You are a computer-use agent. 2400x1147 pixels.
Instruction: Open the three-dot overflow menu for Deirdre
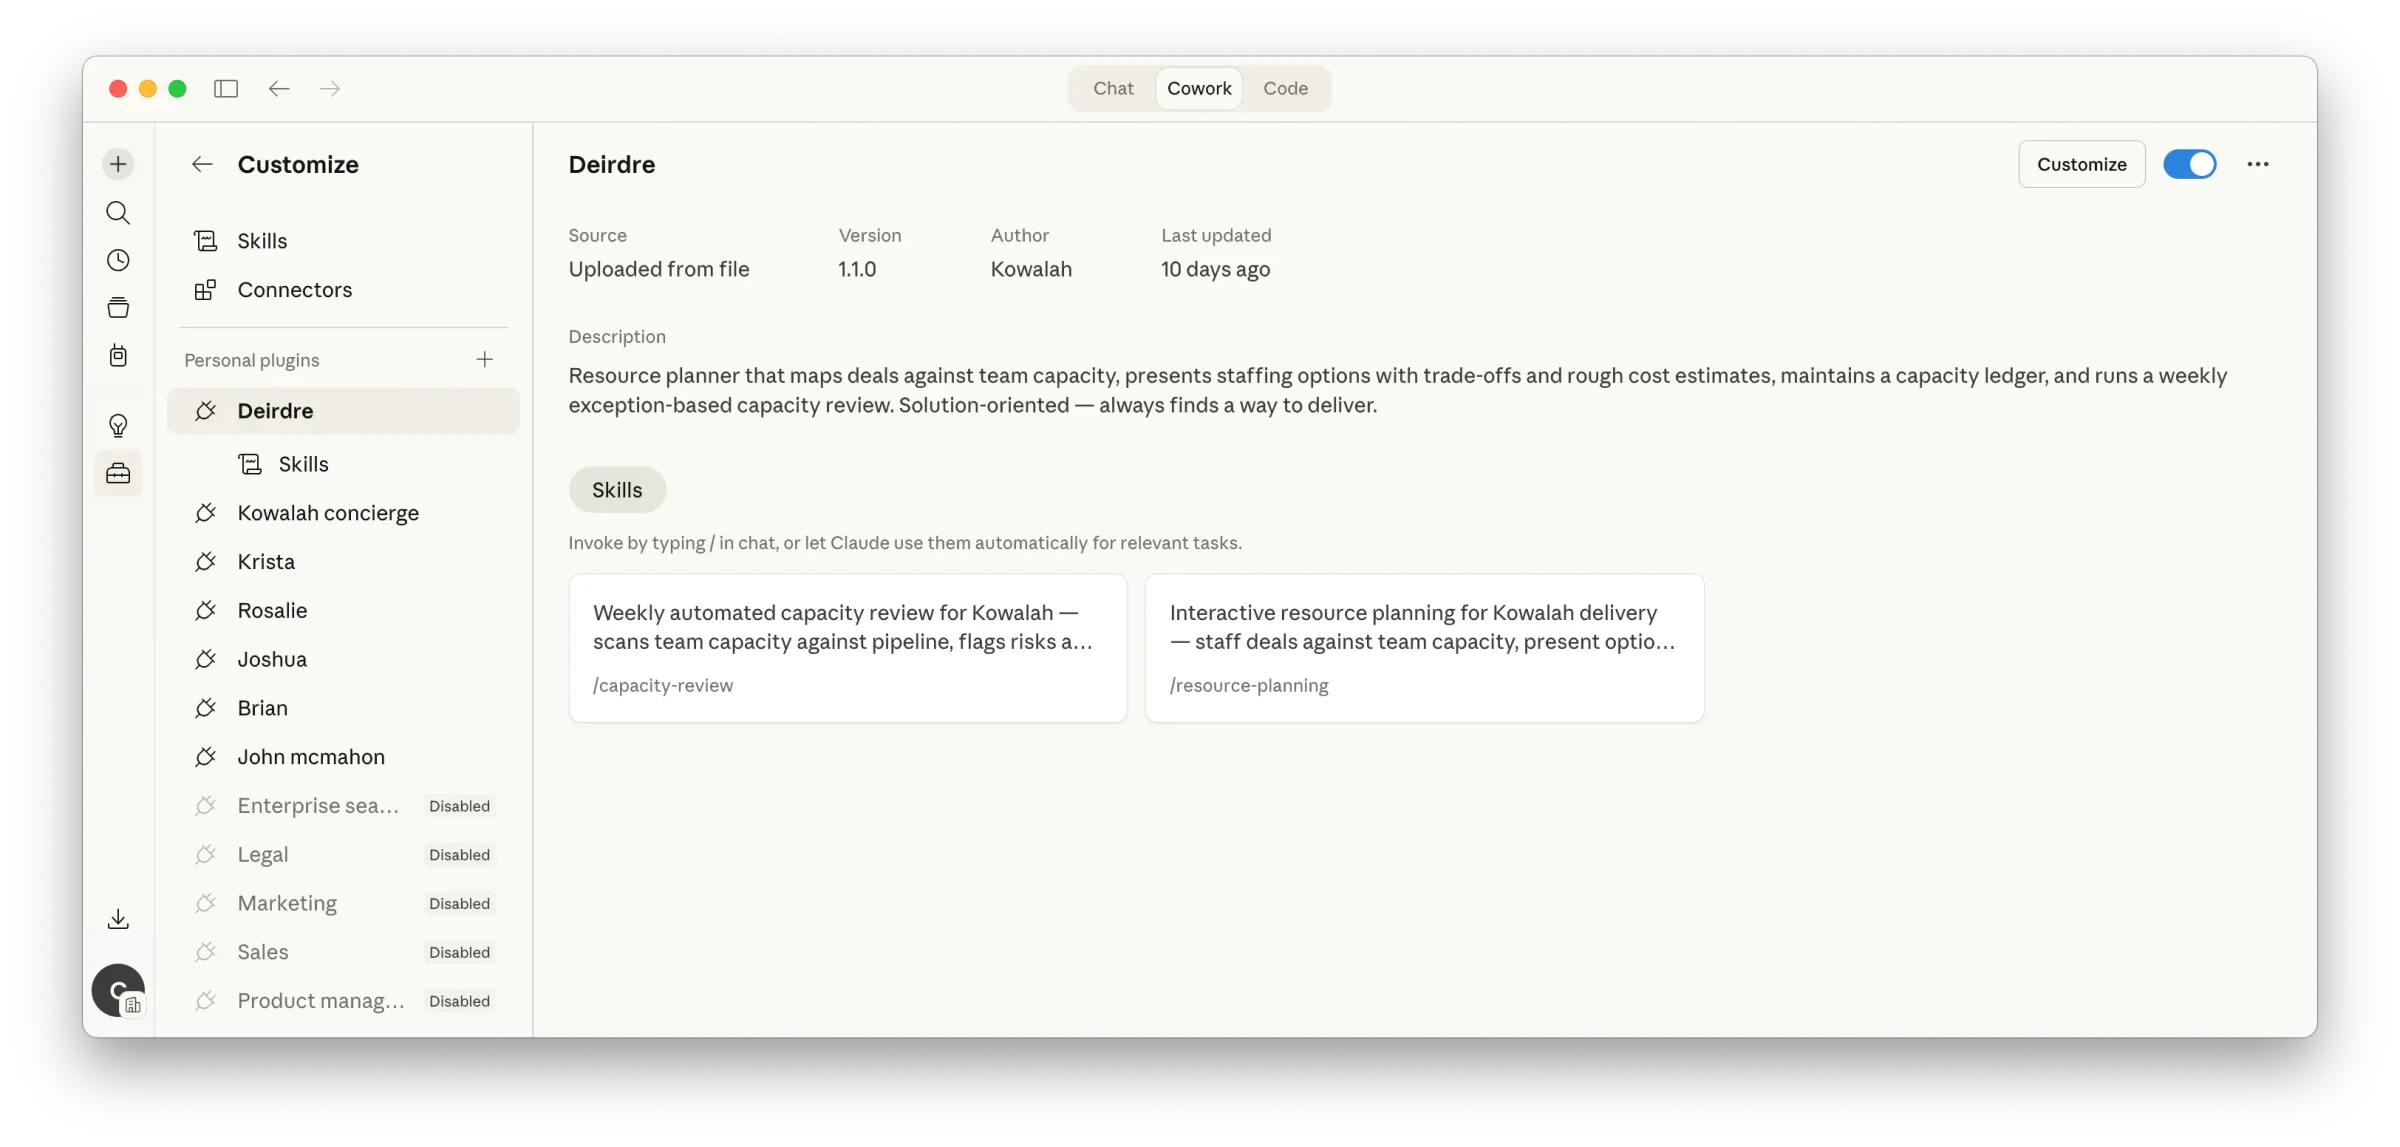(x=2257, y=163)
